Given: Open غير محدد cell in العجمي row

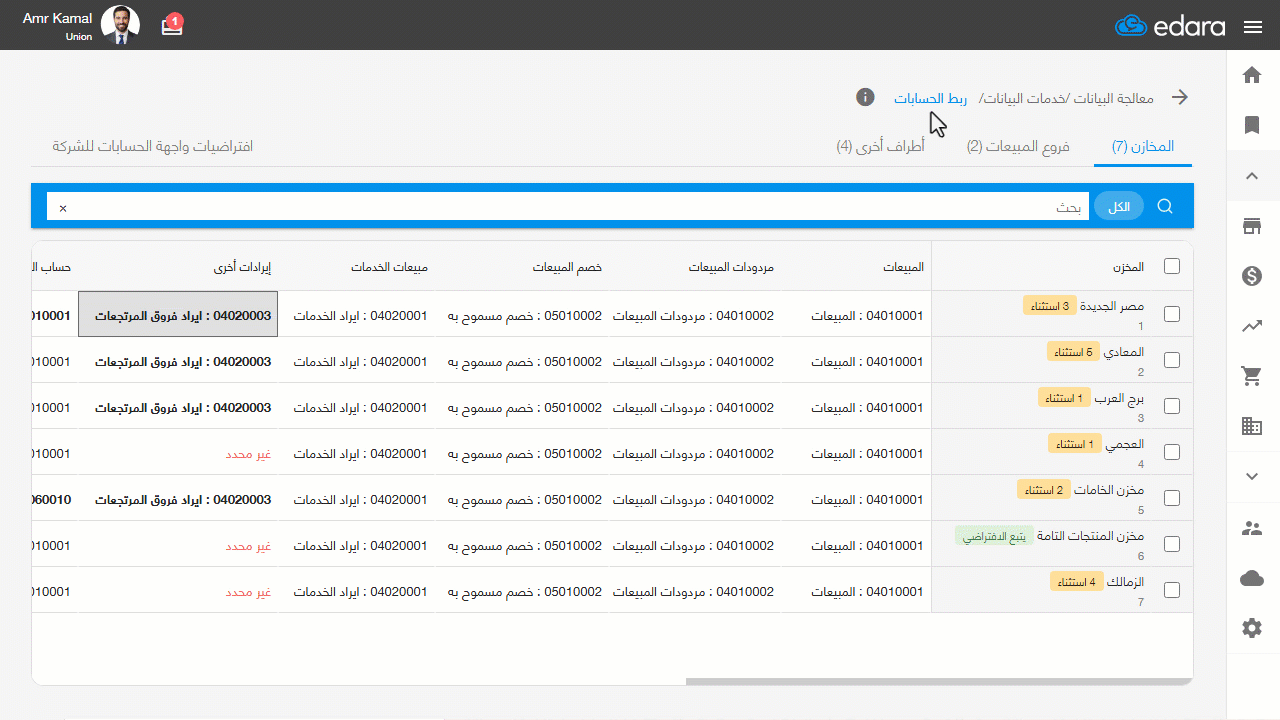Looking at the screenshot, I should 248,454.
